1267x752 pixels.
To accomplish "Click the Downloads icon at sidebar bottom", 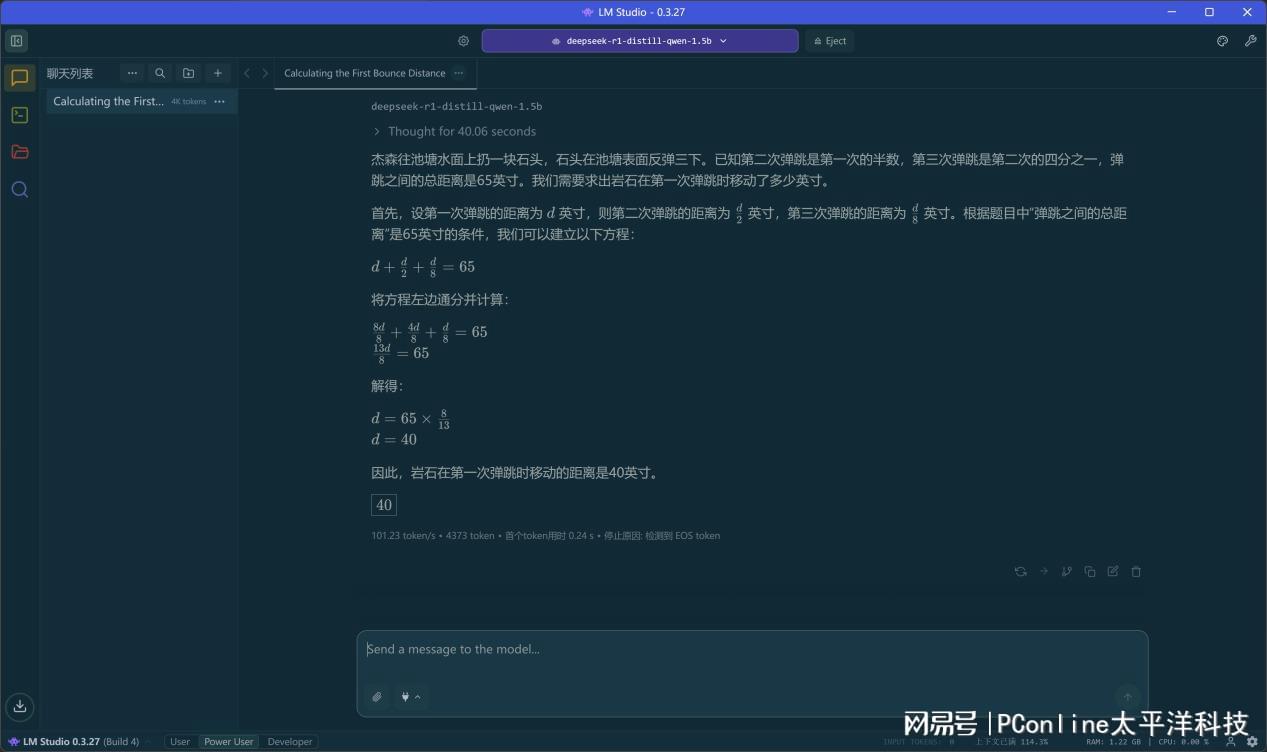I will (x=19, y=706).
